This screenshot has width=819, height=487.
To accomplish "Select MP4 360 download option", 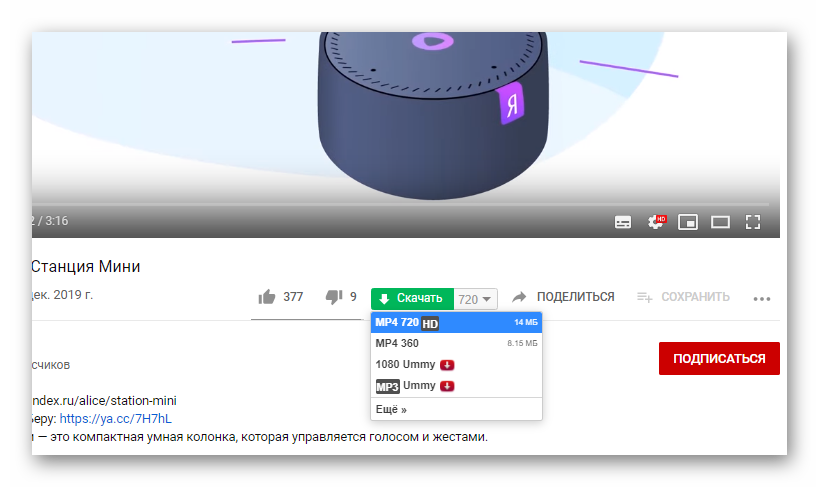I will [457, 343].
